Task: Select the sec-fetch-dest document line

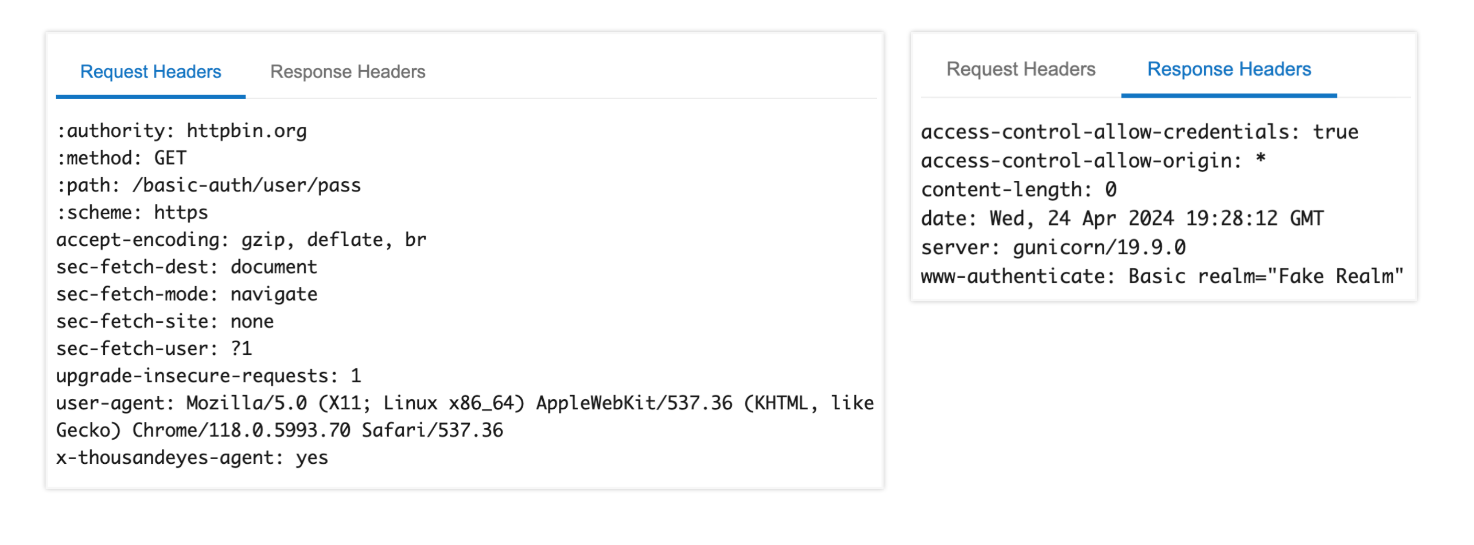Action: 187,267
